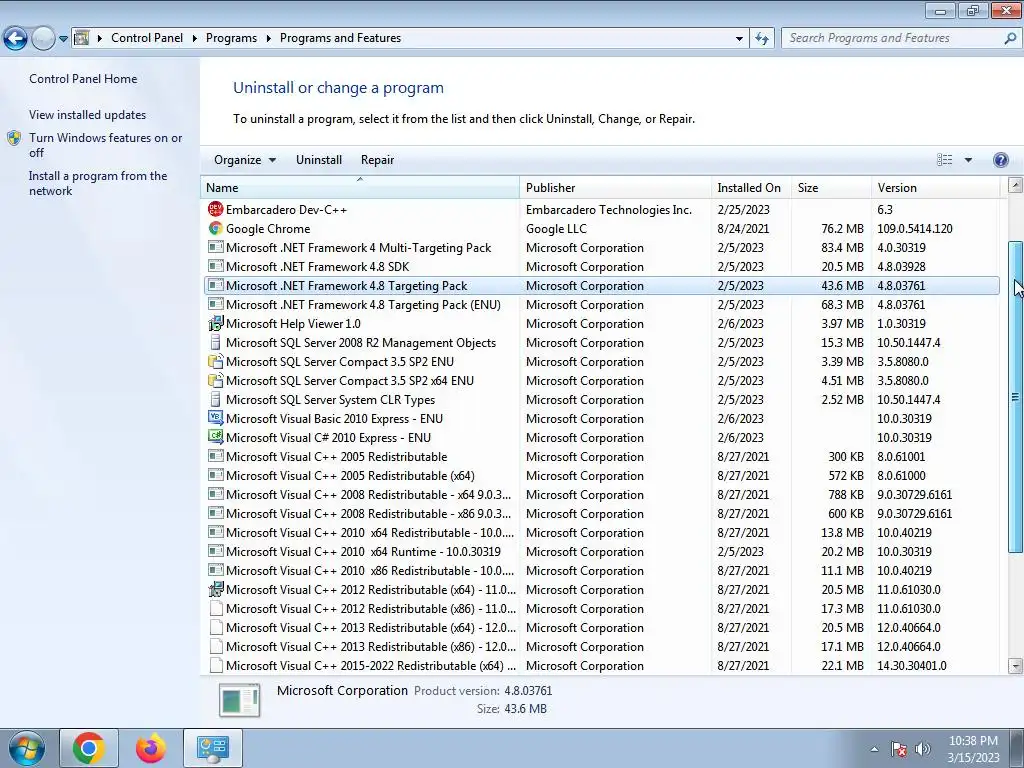Click the change view icon

pos(944,160)
